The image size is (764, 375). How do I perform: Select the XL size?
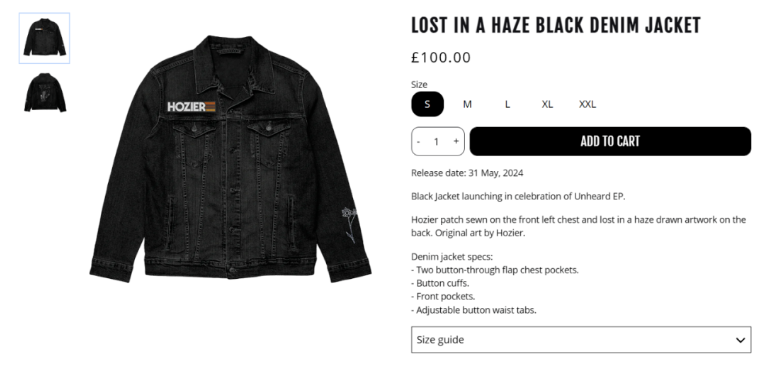(547, 104)
